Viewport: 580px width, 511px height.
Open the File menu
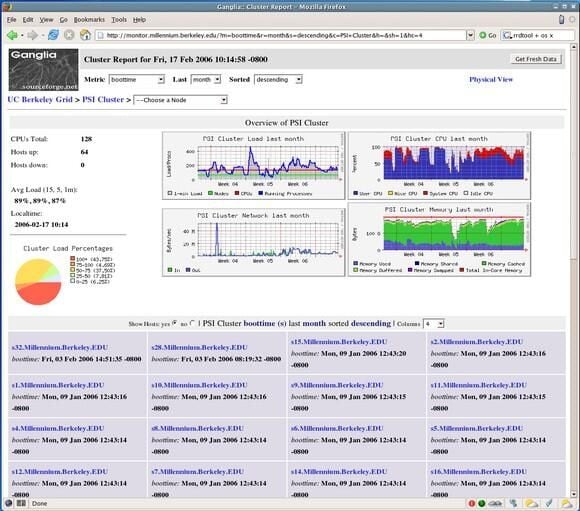pos(11,20)
